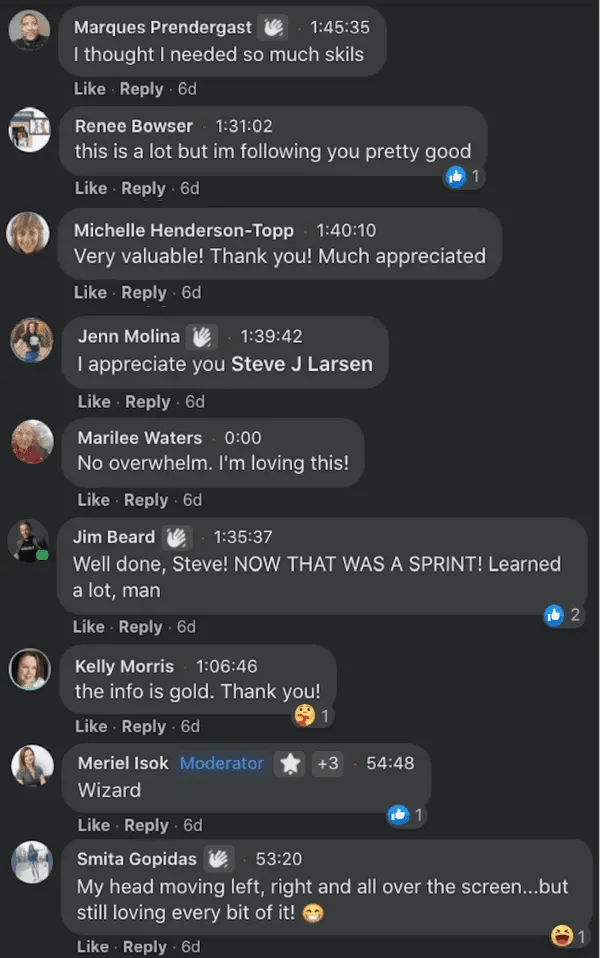Screen dimensions: 600x958
Task: Click Jenn Molina's waving hand badge
Action: point(204,336)
